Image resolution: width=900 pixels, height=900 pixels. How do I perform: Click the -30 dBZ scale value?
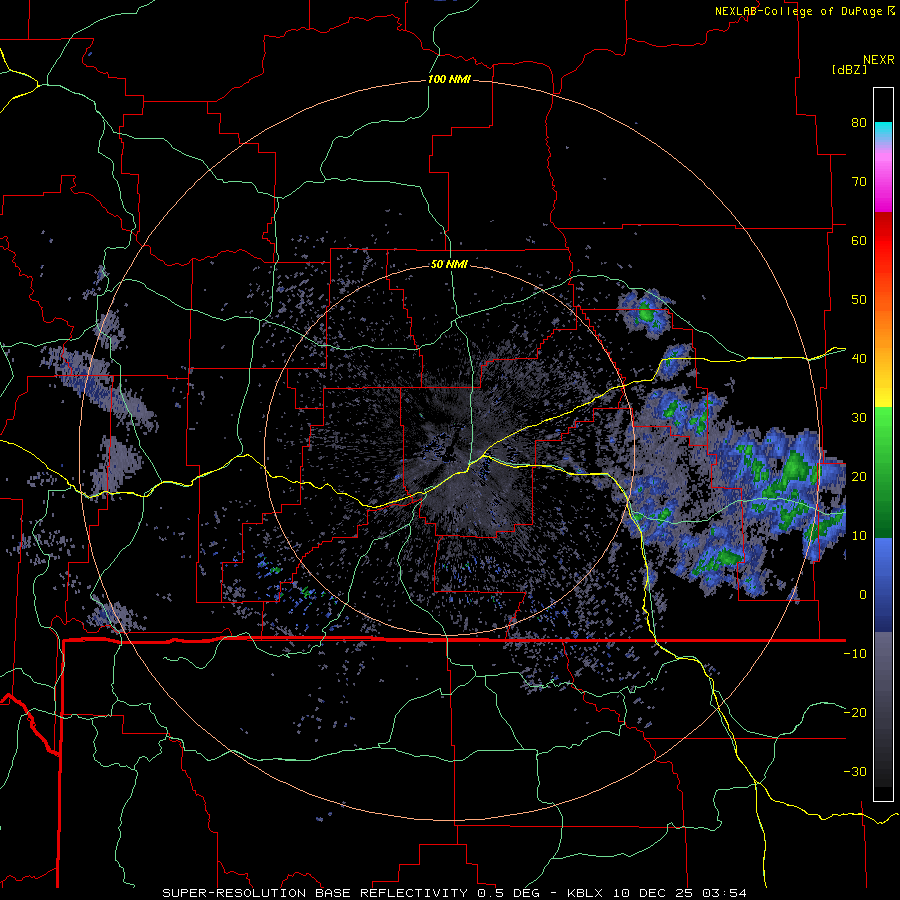(855, 771)
